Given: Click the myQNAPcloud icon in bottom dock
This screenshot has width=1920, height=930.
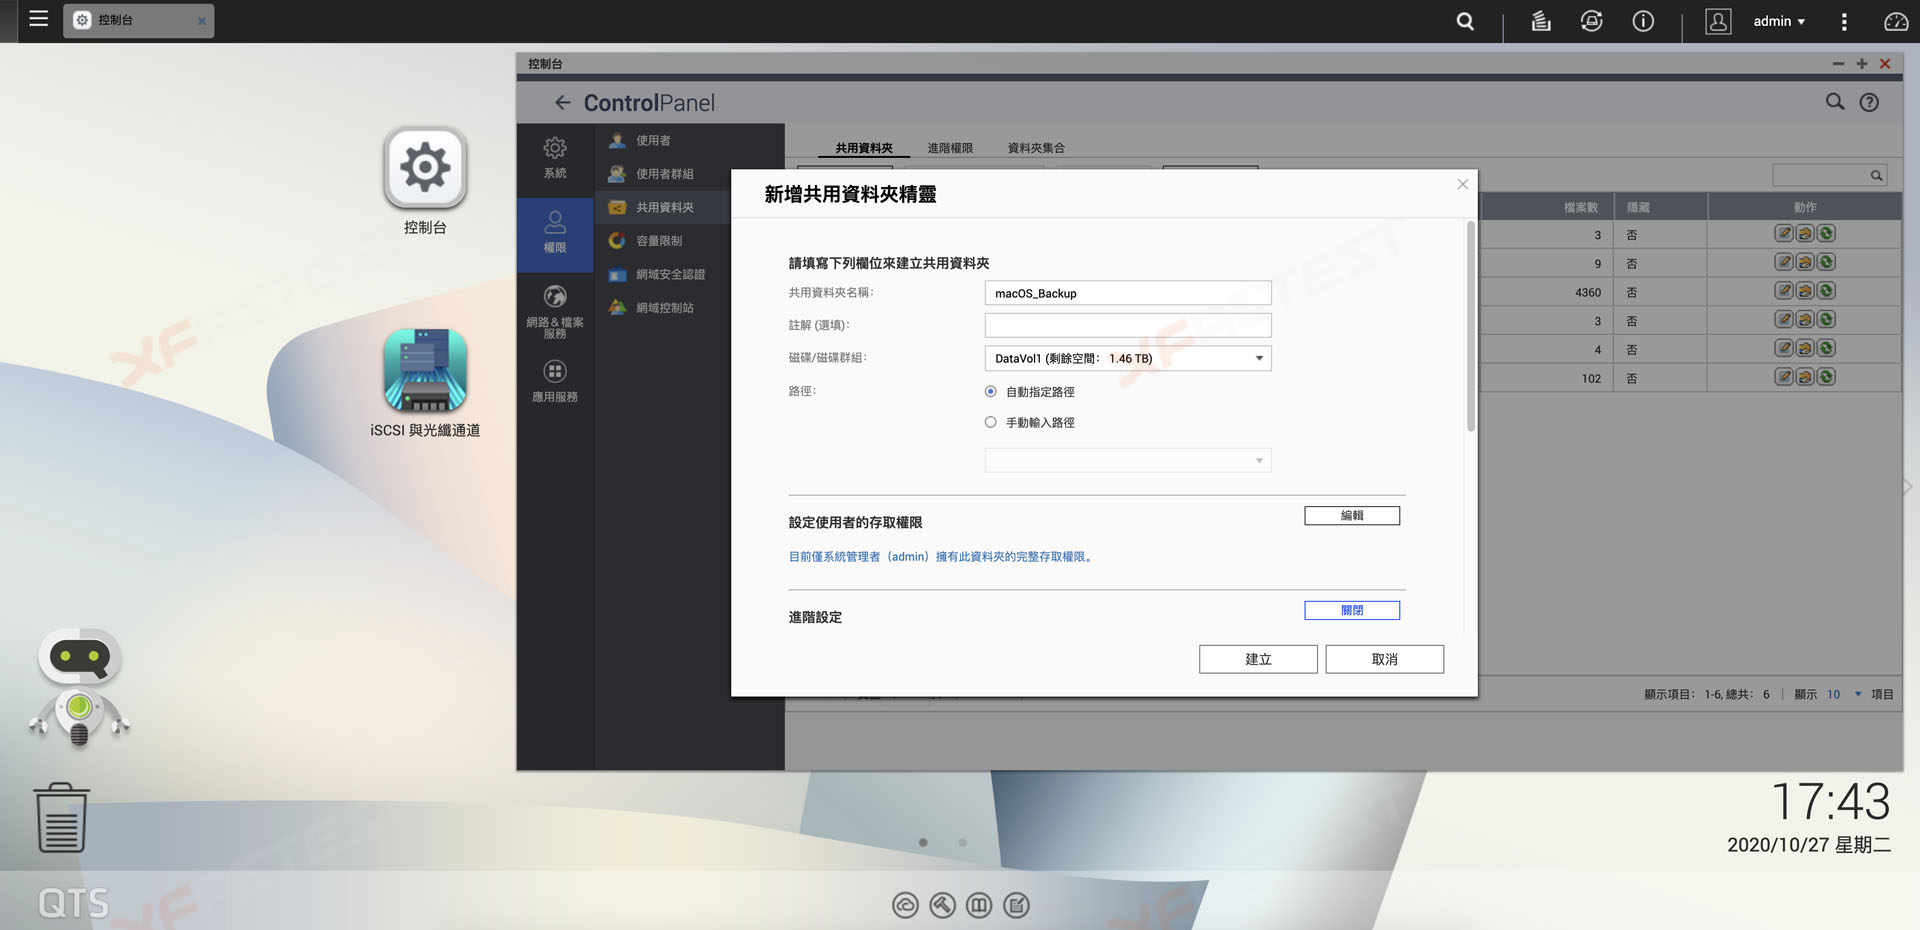Looking at the screenshot, I should coord(905,905).
